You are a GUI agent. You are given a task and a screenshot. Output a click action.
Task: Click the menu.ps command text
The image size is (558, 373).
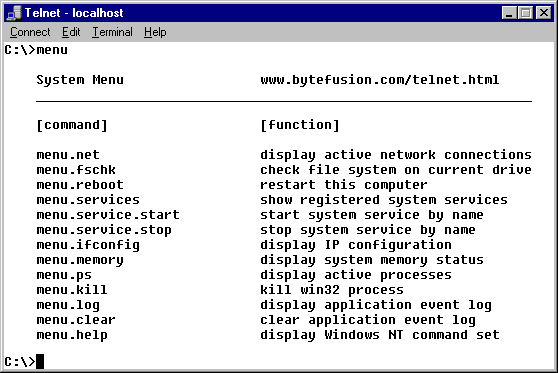pyautogui.click(x=64, y=275)
